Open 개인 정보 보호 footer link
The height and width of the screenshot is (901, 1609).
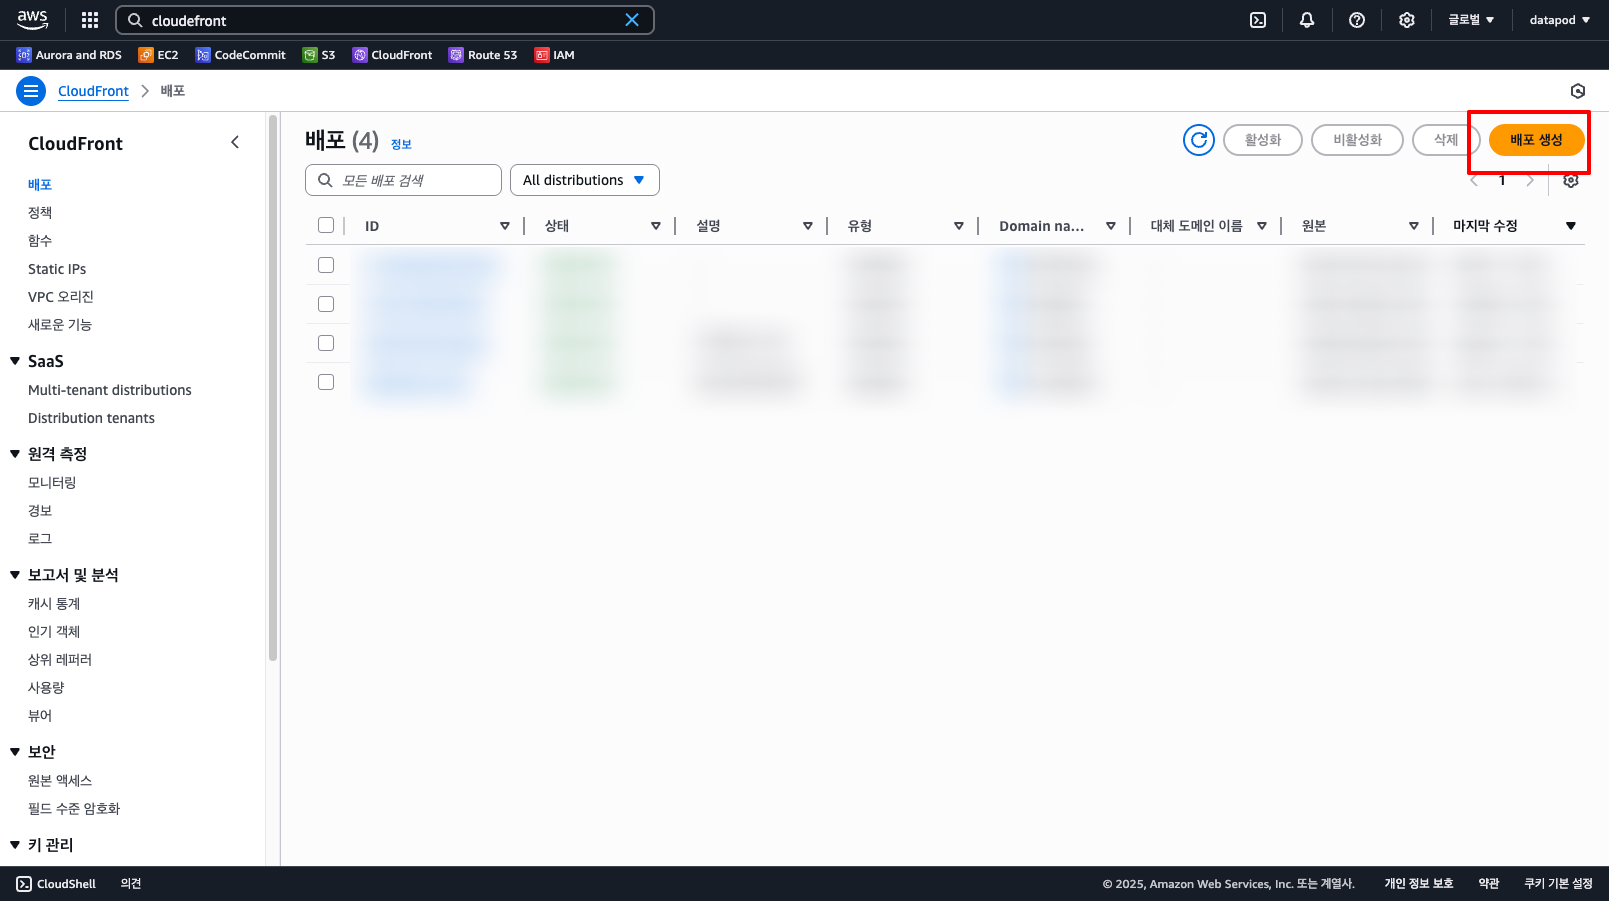pyautogui.click(x=1418, y=884)
